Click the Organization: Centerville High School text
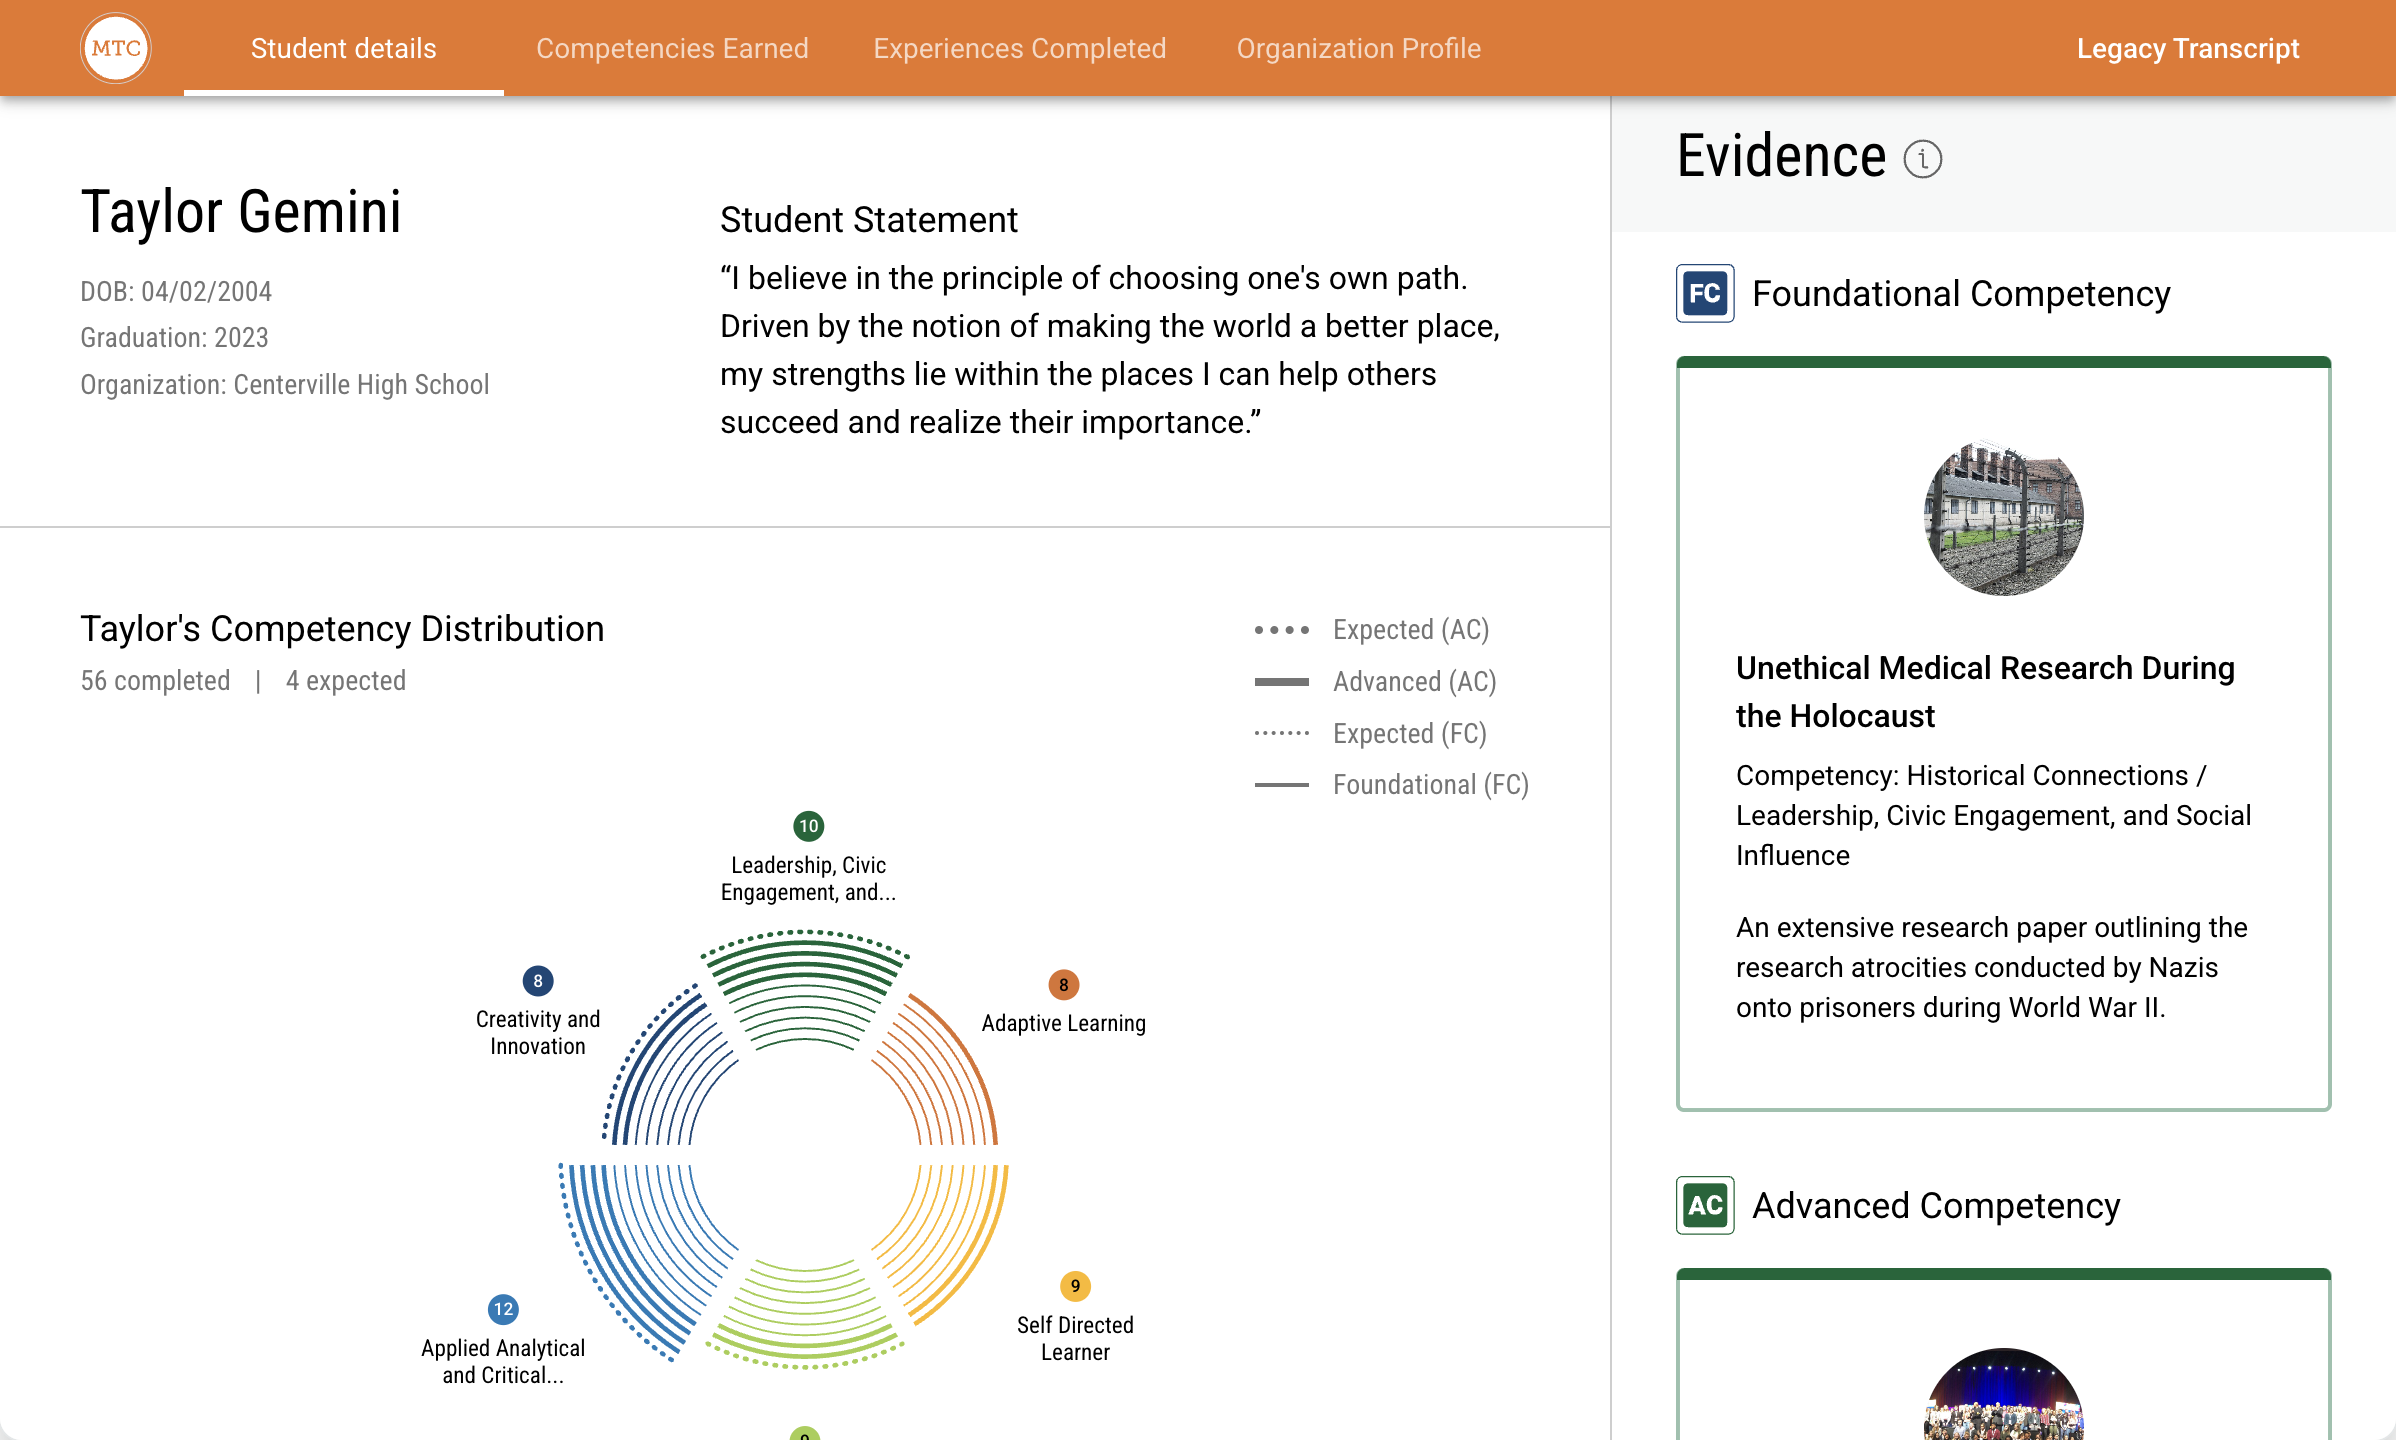This screenshot has width=2396, height=1440. tap(285, 385)
